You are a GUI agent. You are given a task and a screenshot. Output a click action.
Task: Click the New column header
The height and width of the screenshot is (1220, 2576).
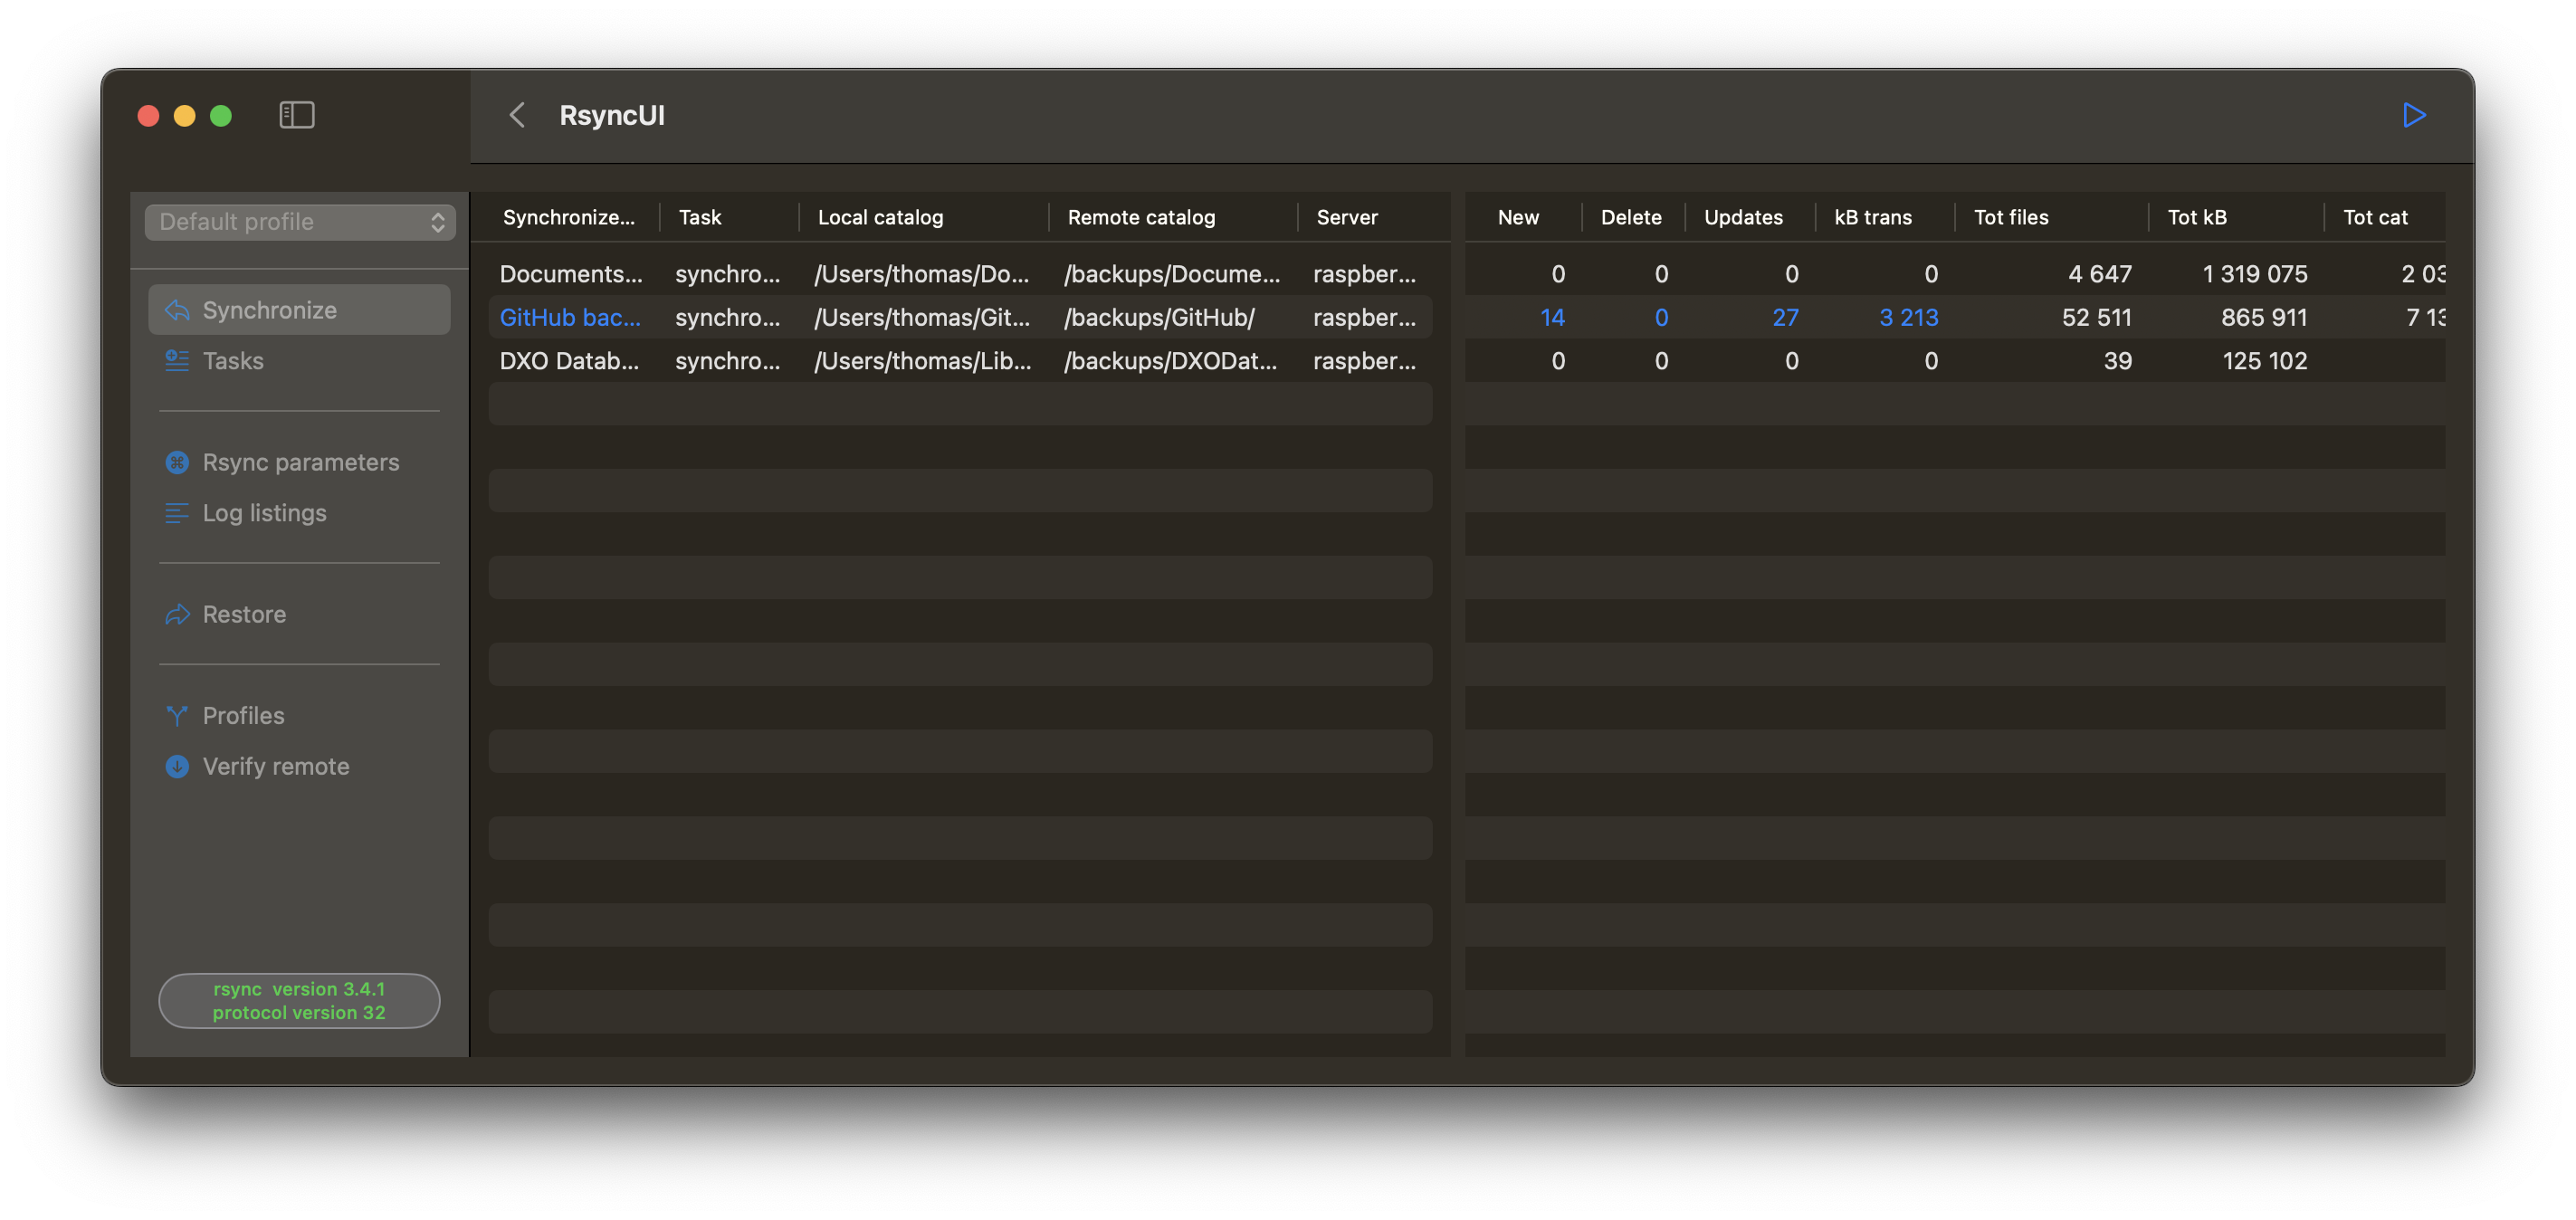click(x=1518, y=217)
